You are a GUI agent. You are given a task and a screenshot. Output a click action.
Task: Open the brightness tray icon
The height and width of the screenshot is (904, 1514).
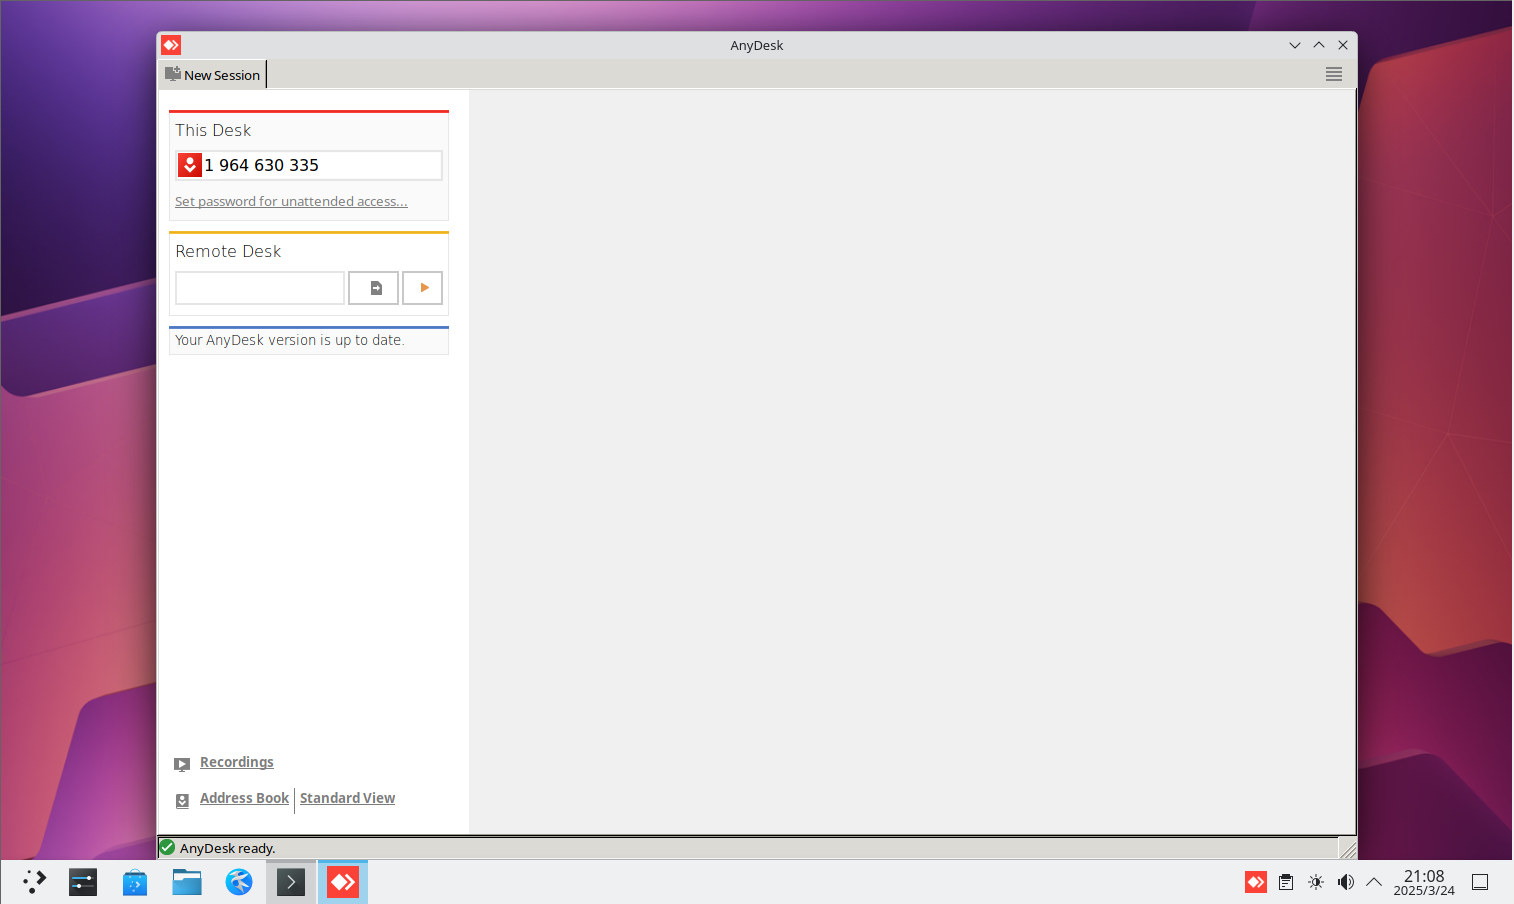pyautogui.click(x=1316, y=882)
